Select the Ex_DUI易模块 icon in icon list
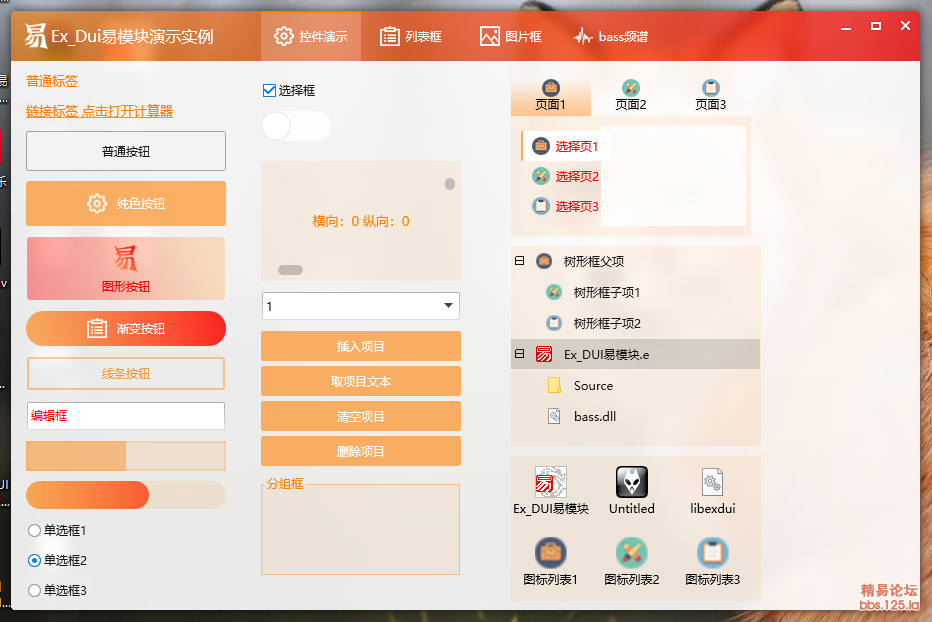Image resolution: width=932 pixels, height=622 pixels. click(x=550, y=482)
